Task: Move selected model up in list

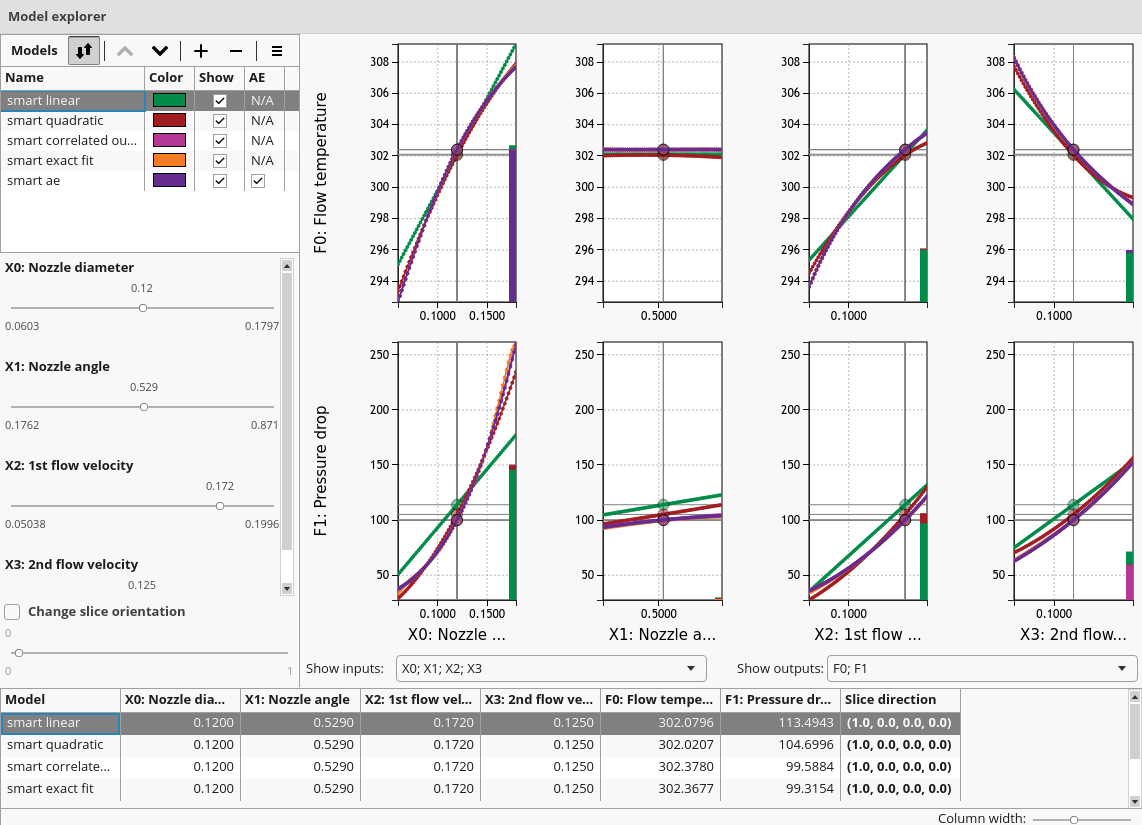Action: coord(125,51)
